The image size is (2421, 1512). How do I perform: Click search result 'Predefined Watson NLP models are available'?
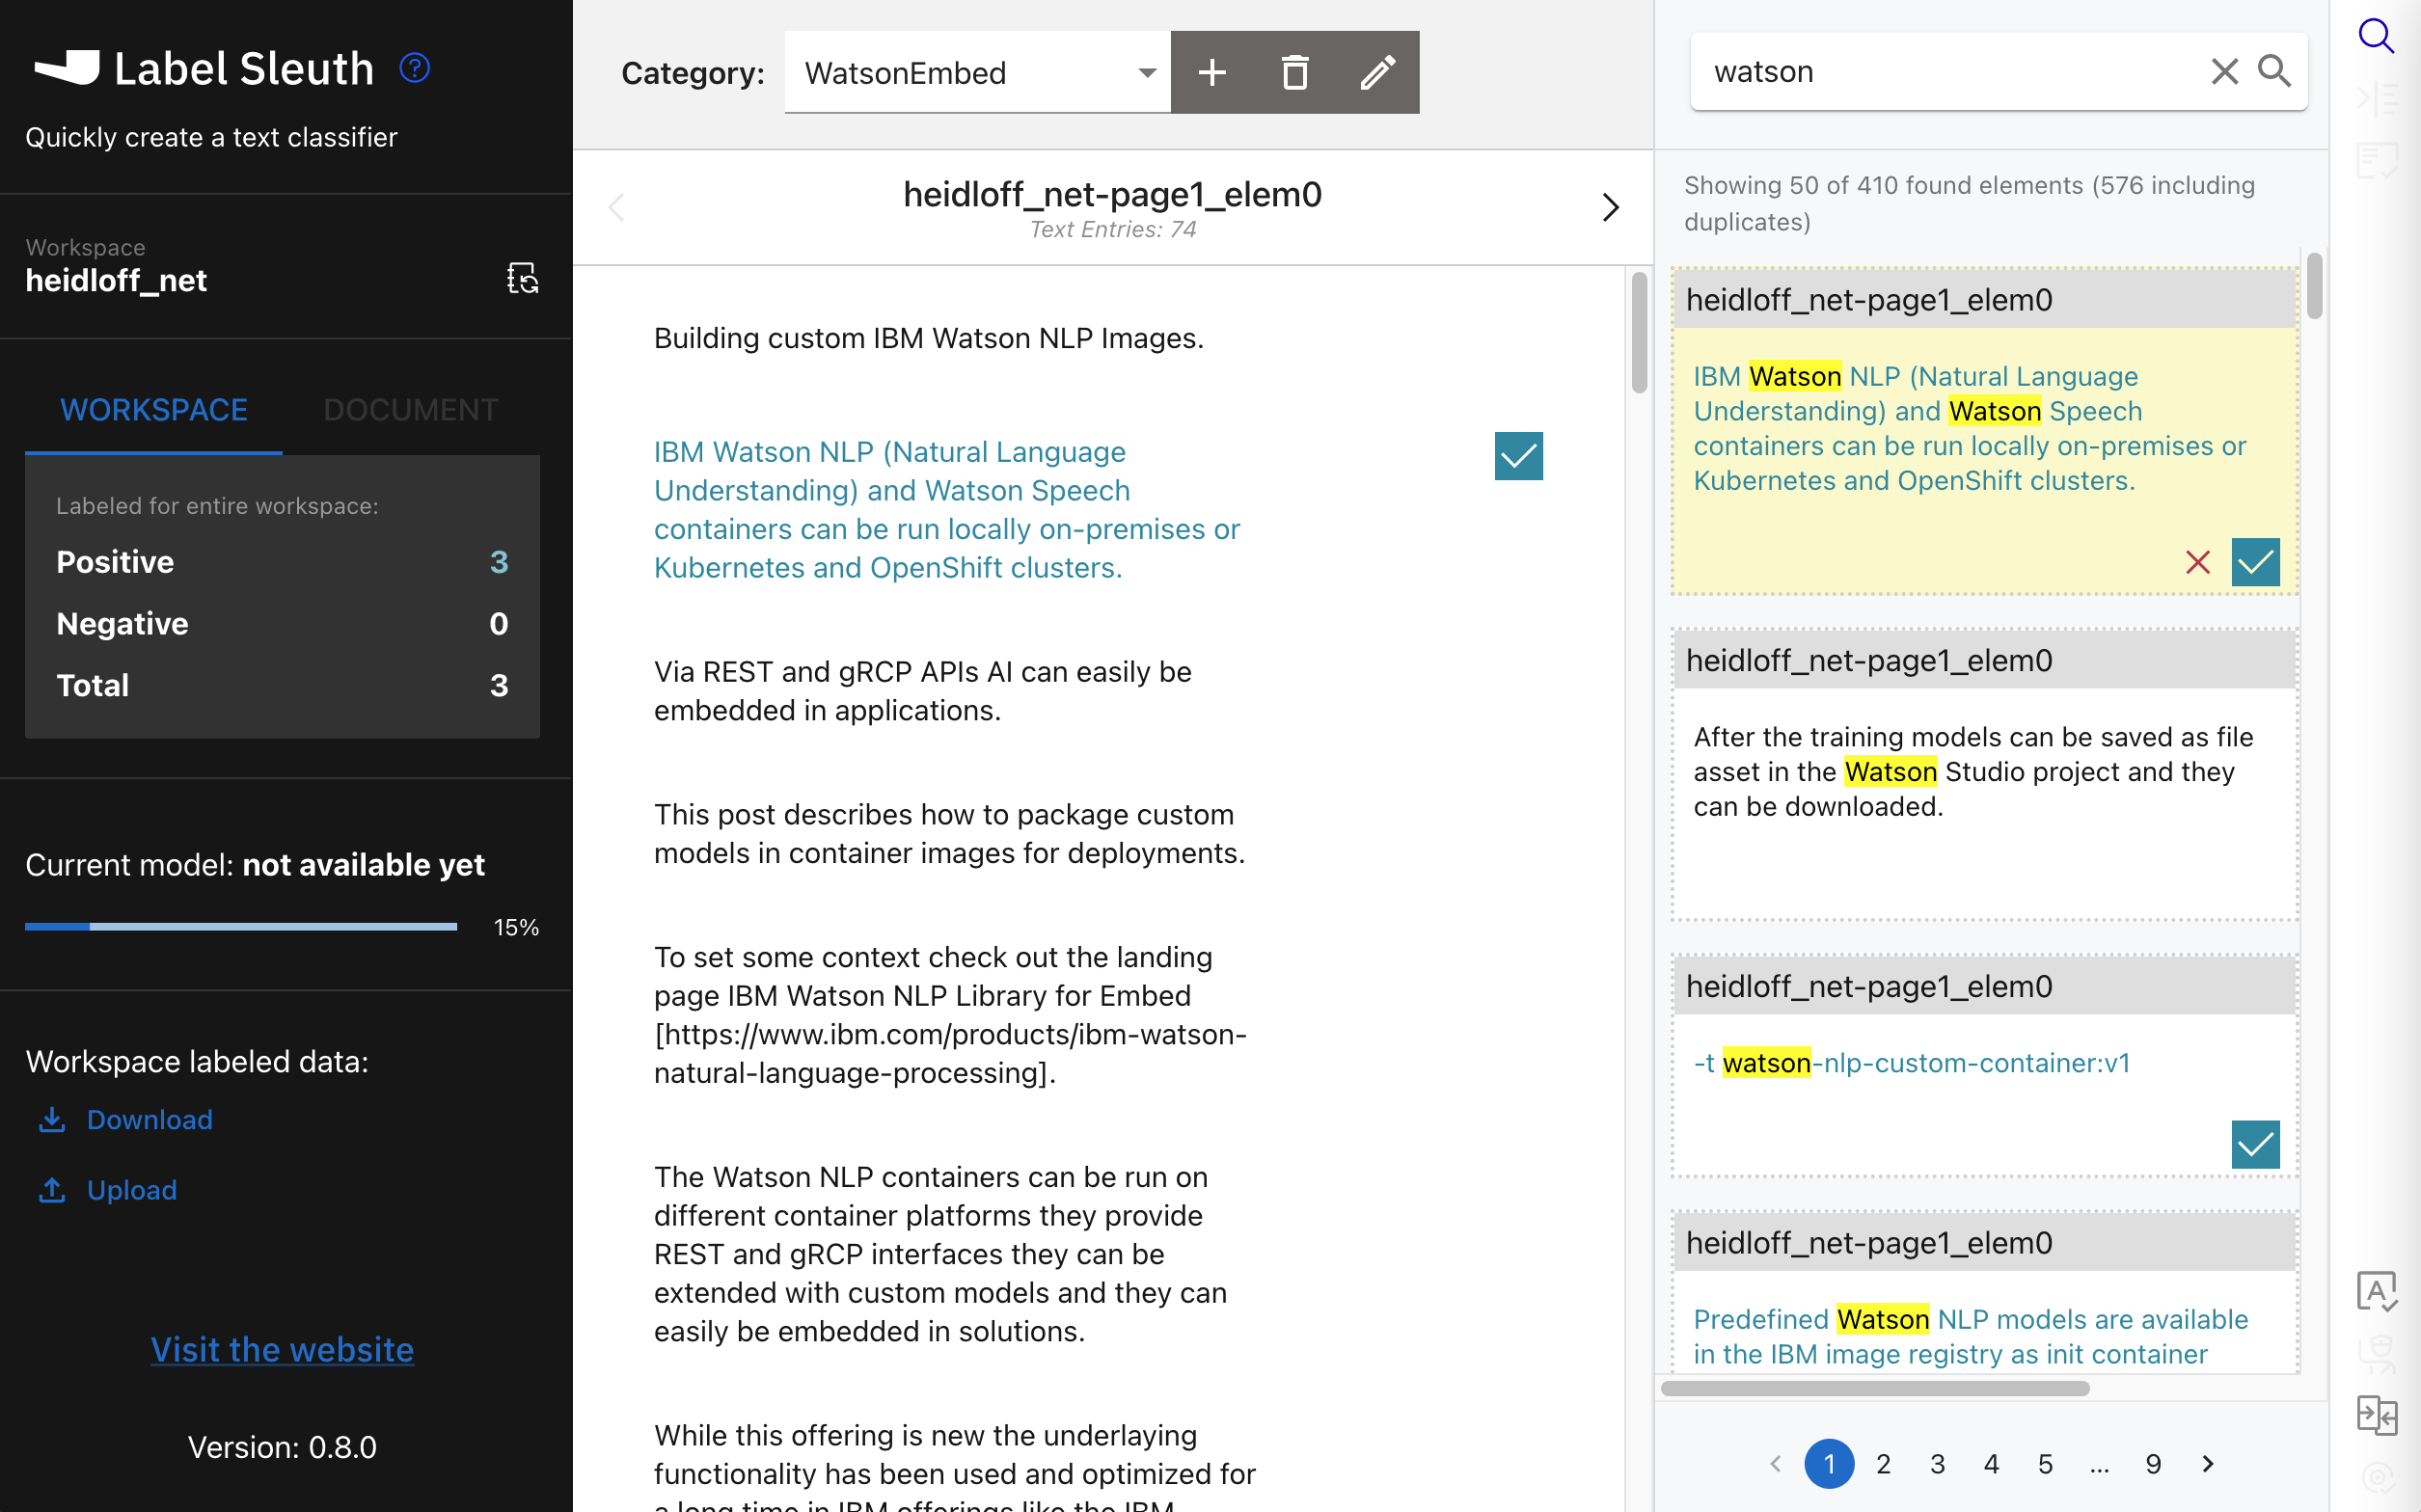1970,1336
